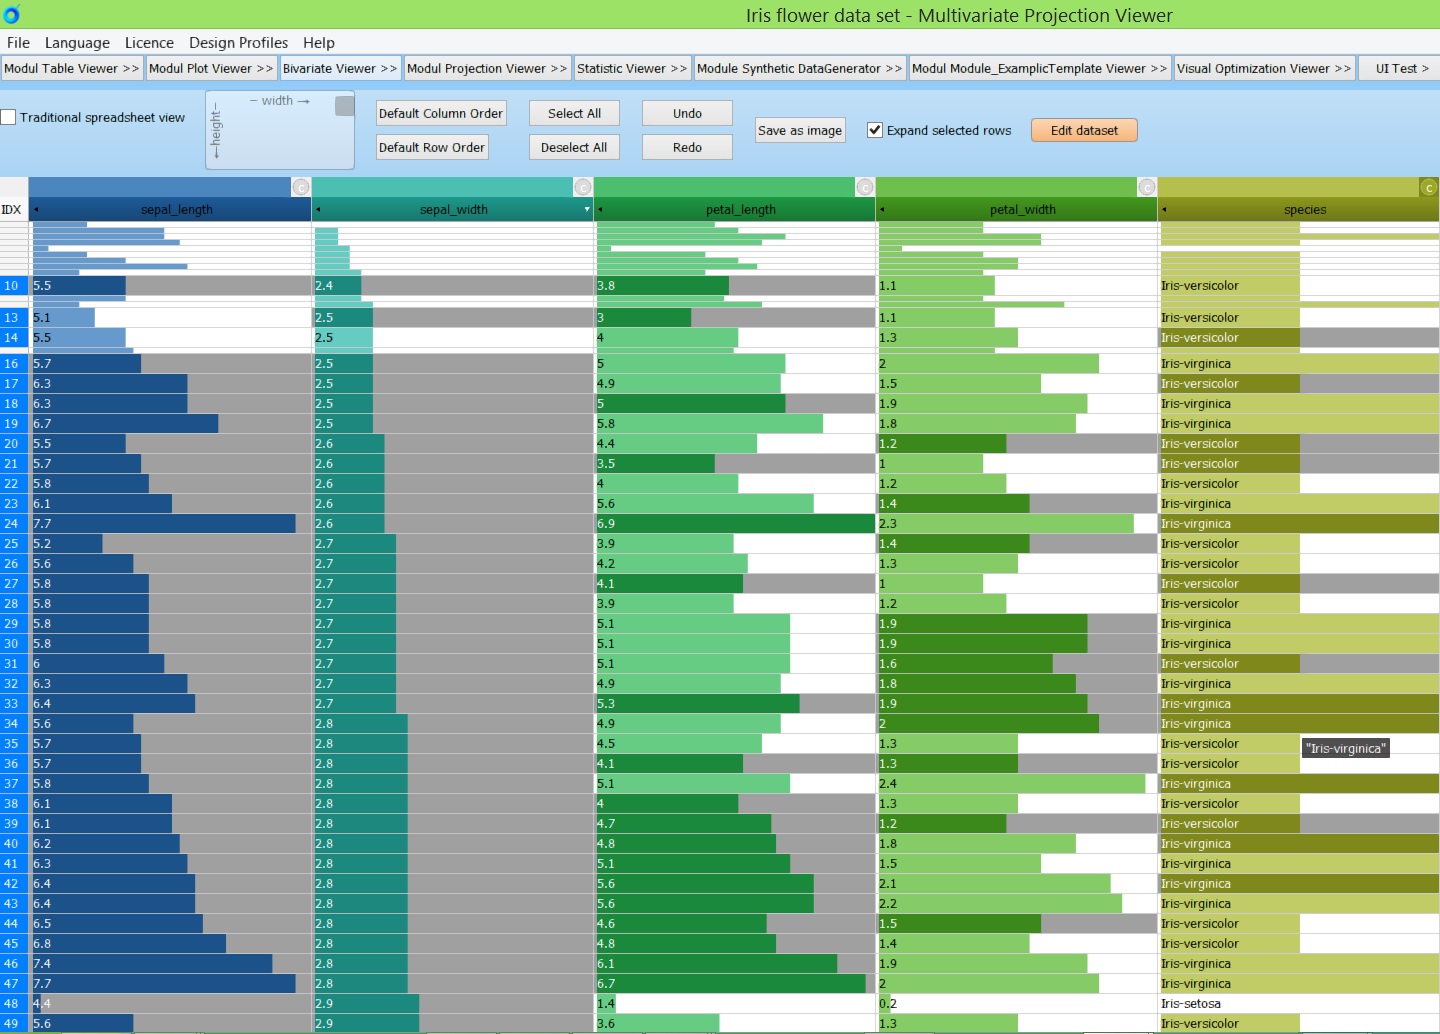Click the left sort arrow on sepal_length header

(x=36, y=210)
